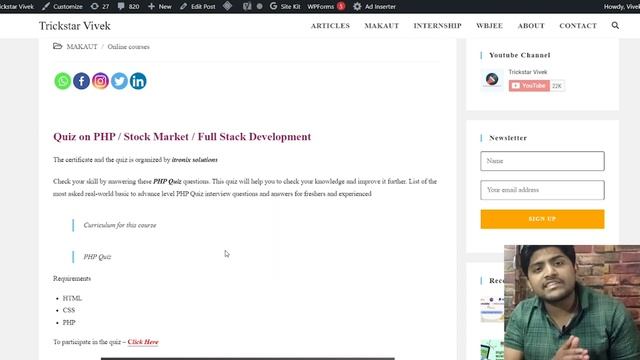Click the orange SIGN UP button
The width and height of the screenshot is (640, 360).
[542, 219]
